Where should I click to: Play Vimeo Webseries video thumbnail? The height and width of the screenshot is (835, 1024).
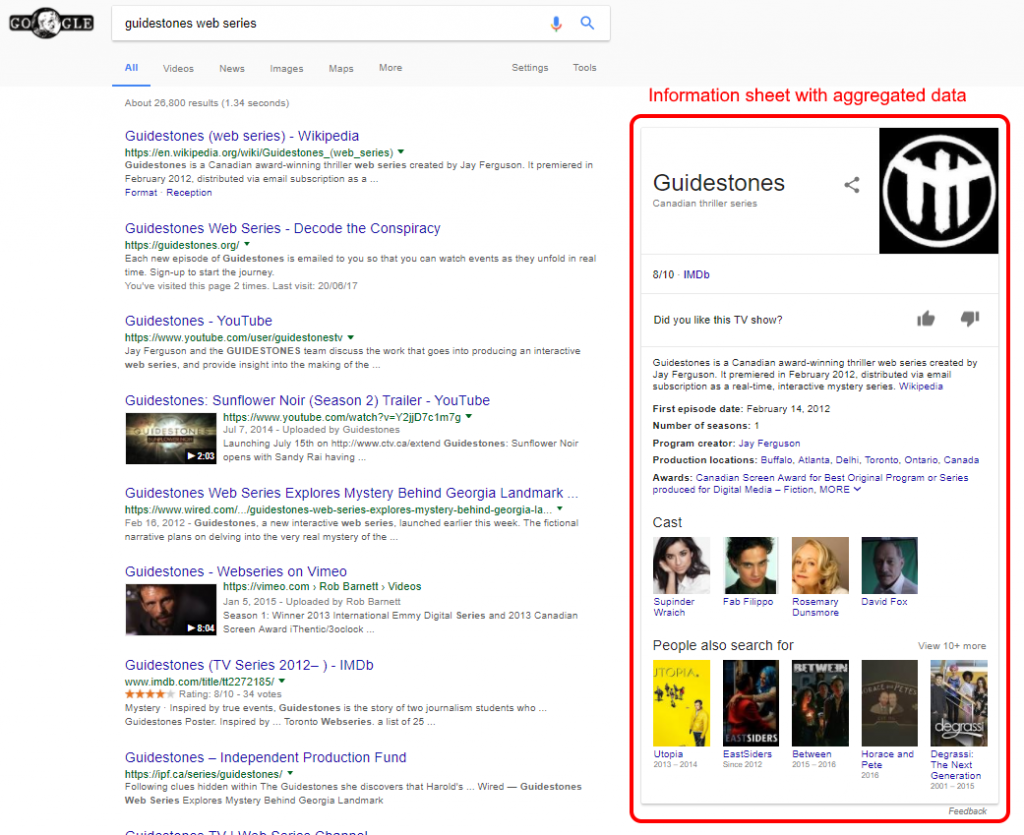(x=170, y=610)
